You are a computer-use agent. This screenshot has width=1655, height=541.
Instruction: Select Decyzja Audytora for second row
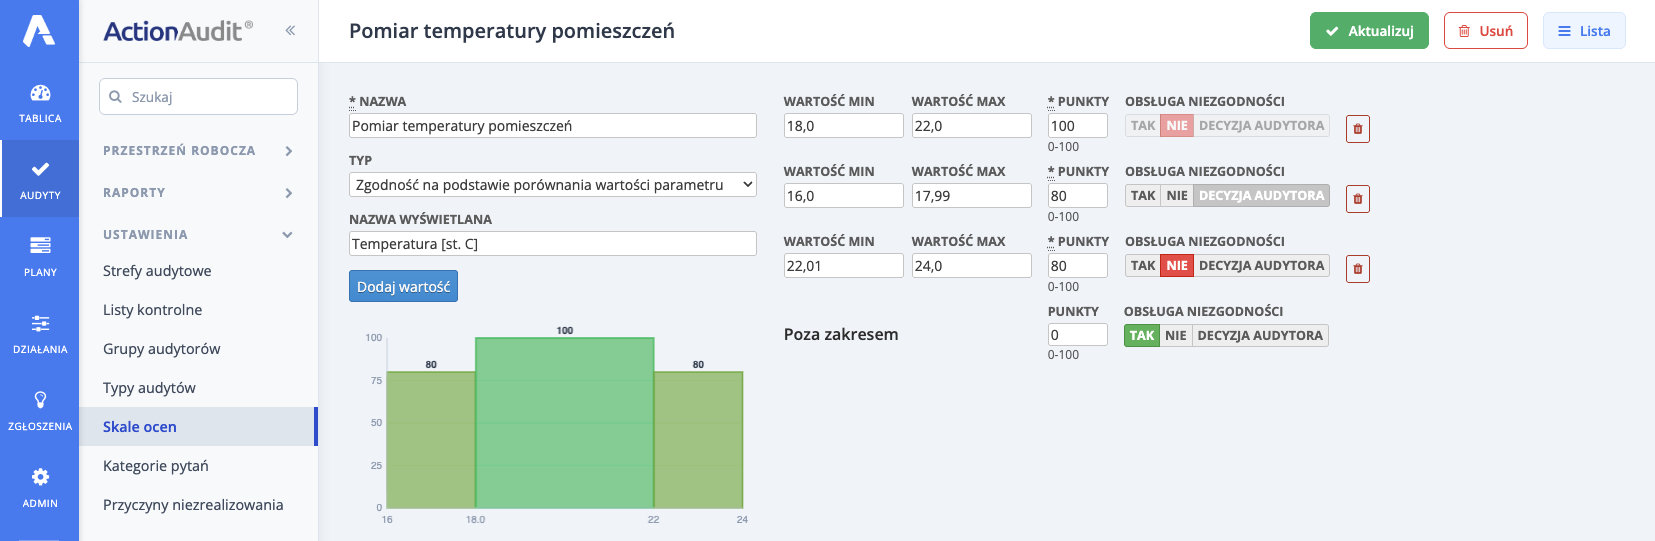pos(1260,196)
